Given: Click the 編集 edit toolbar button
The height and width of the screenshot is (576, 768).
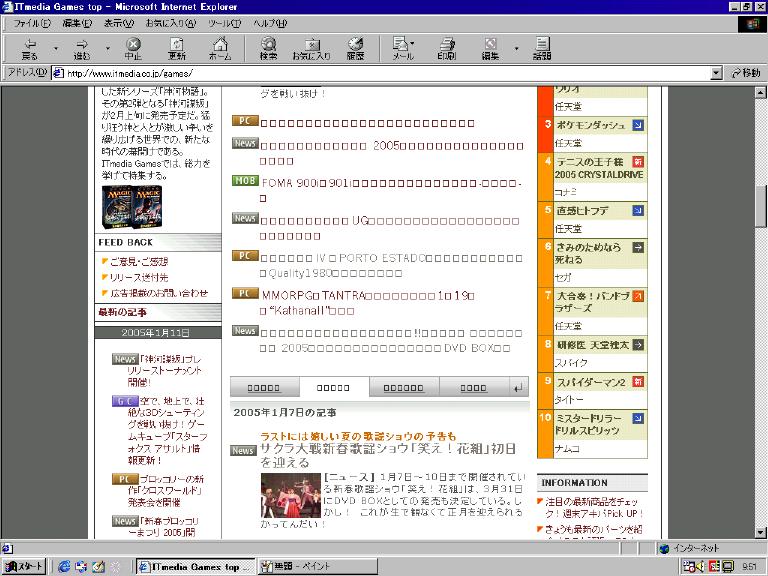Looking at the screenshot, I should coord(490,49).
